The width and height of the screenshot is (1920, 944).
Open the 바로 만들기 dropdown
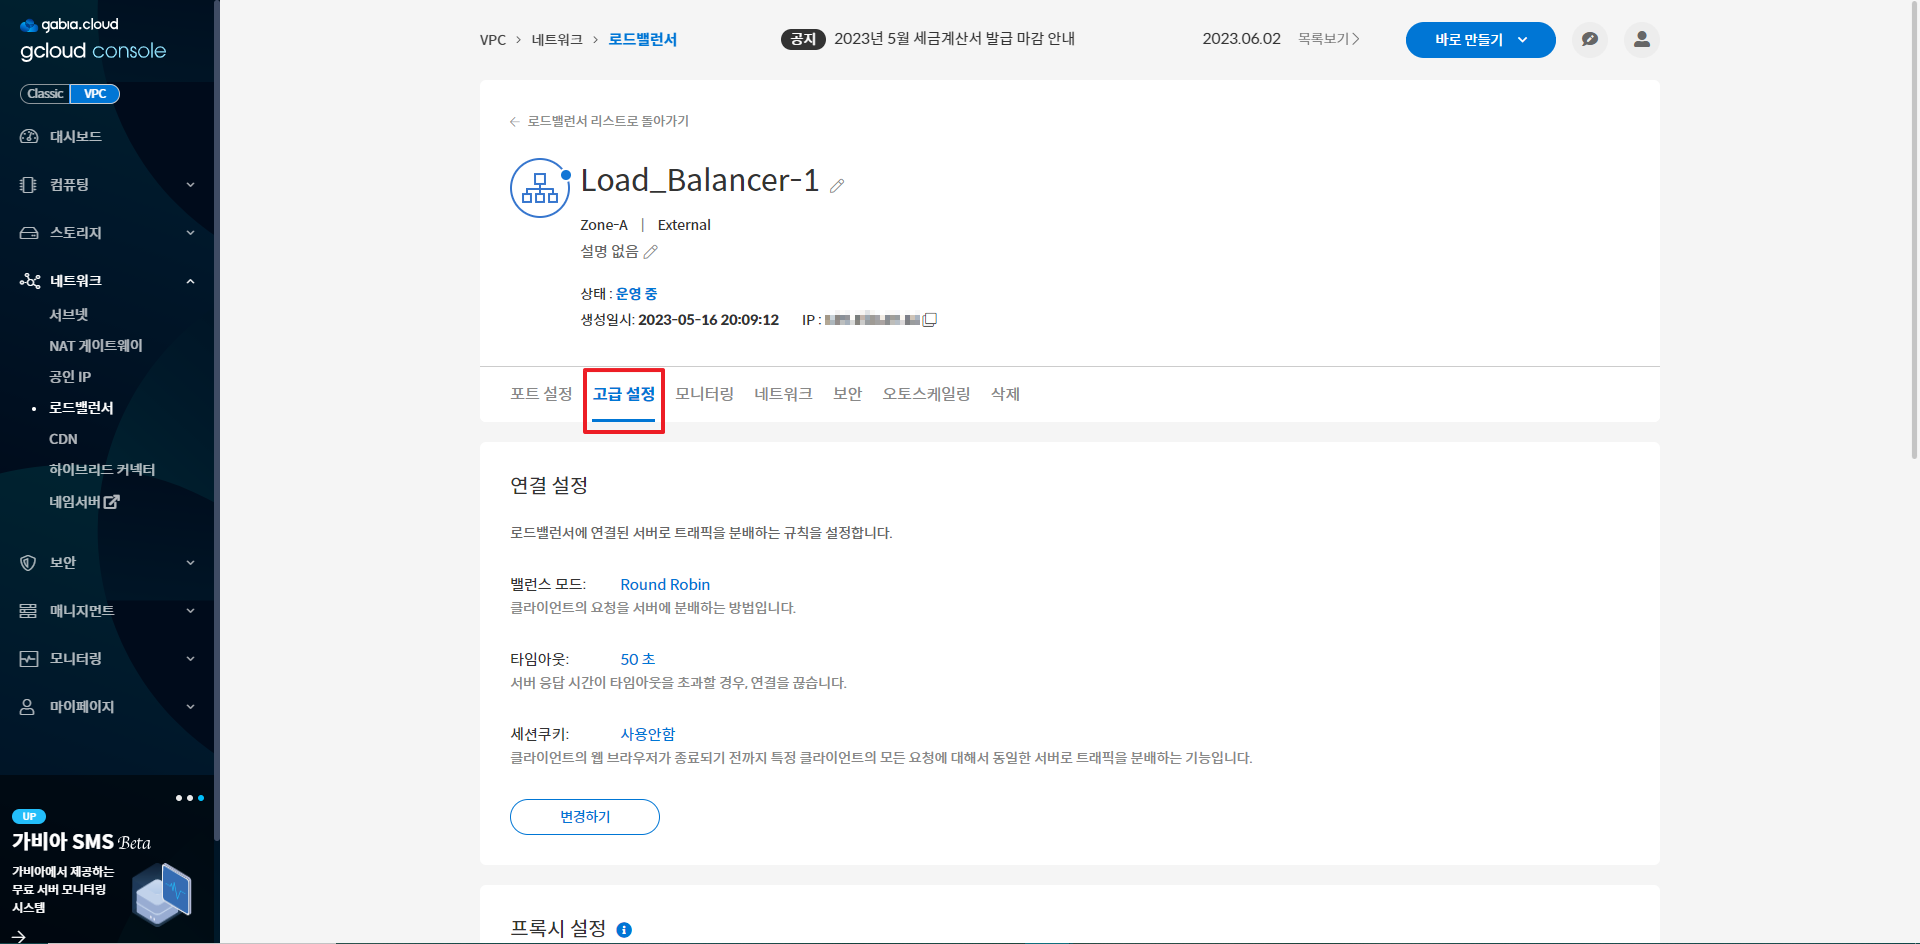pos(1480,40)
